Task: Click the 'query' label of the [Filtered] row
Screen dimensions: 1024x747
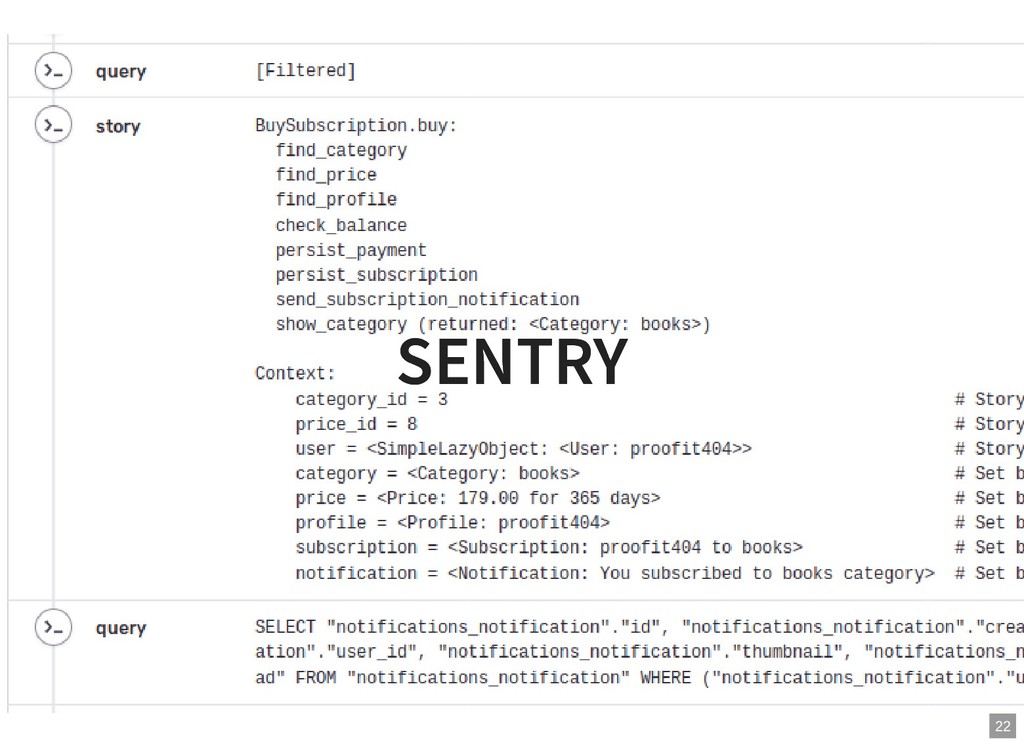Action: pos(121,71)
